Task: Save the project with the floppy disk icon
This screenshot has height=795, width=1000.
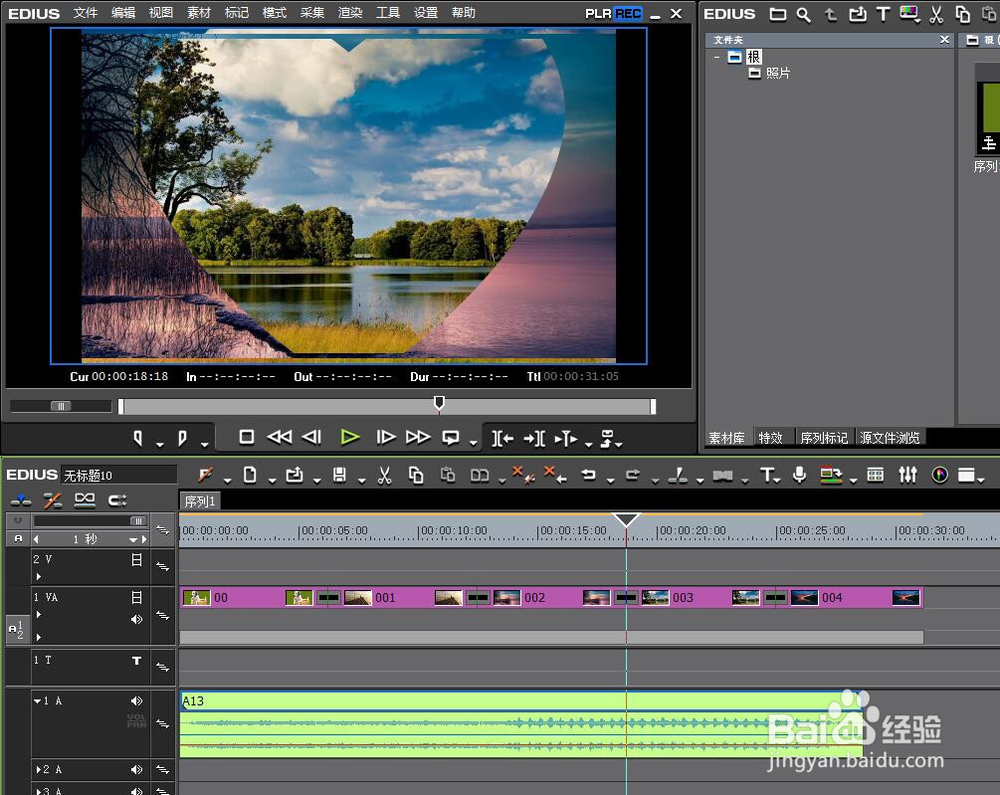Action: pos(339,475)
